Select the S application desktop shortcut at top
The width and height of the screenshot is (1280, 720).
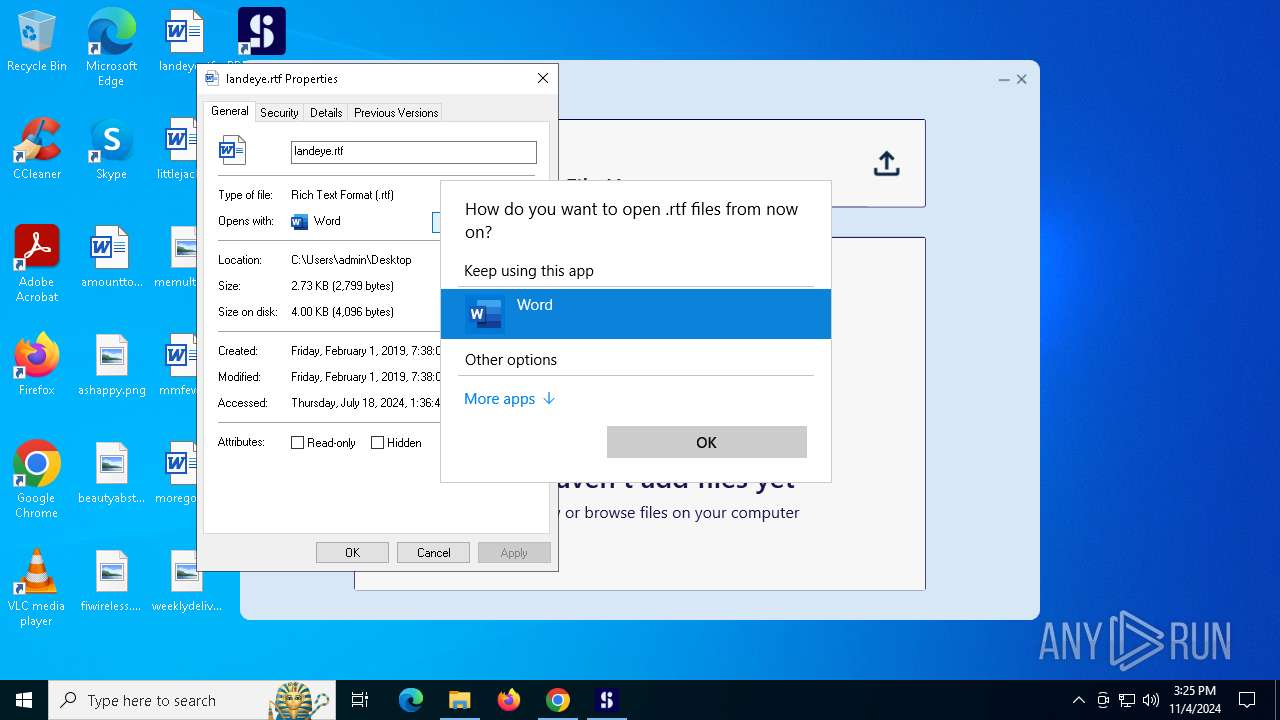coord(261,32)
